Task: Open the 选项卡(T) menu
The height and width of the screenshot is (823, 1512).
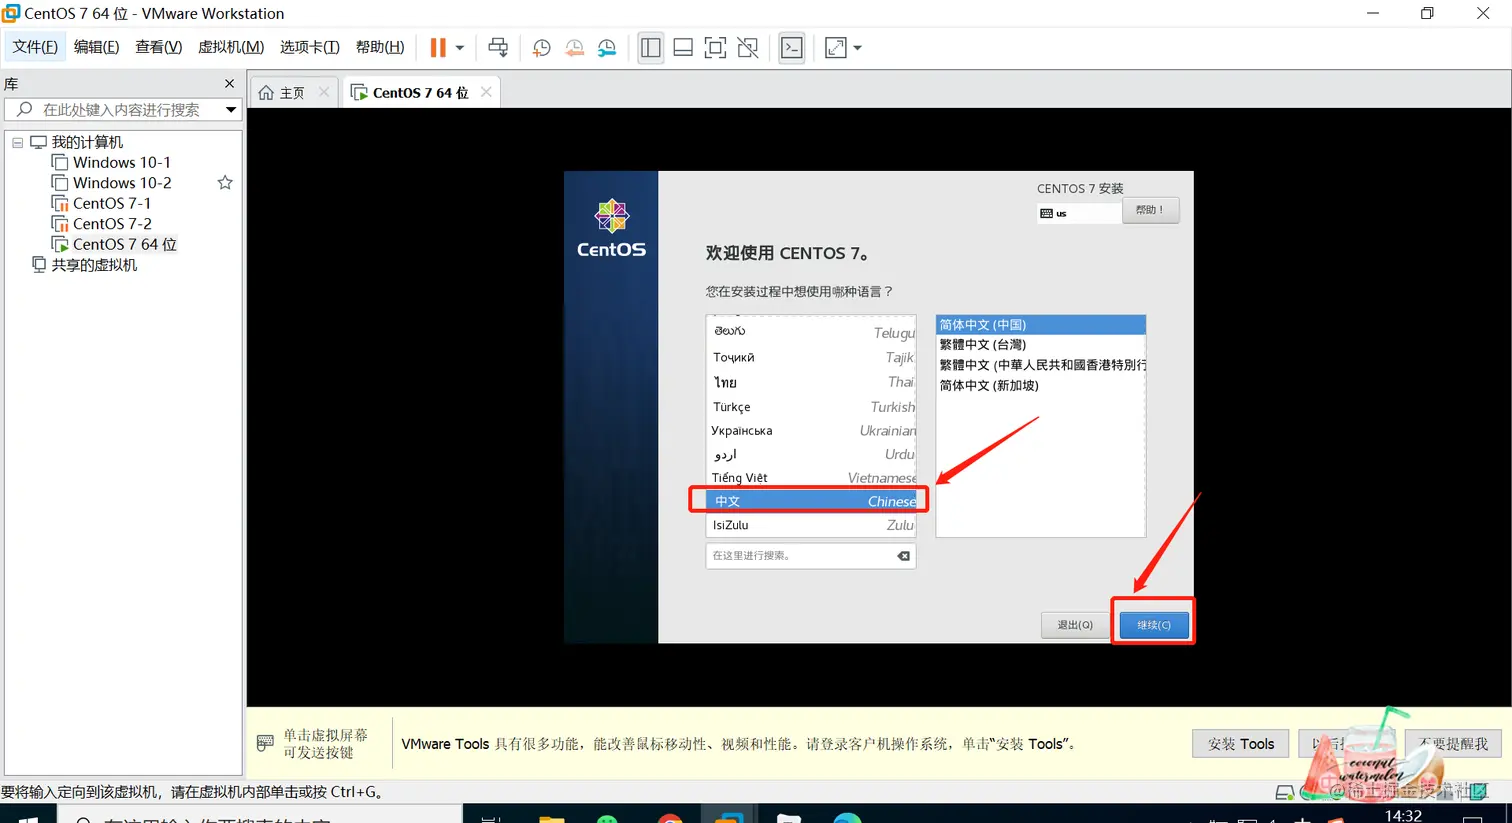Action: tap(309, 47)
